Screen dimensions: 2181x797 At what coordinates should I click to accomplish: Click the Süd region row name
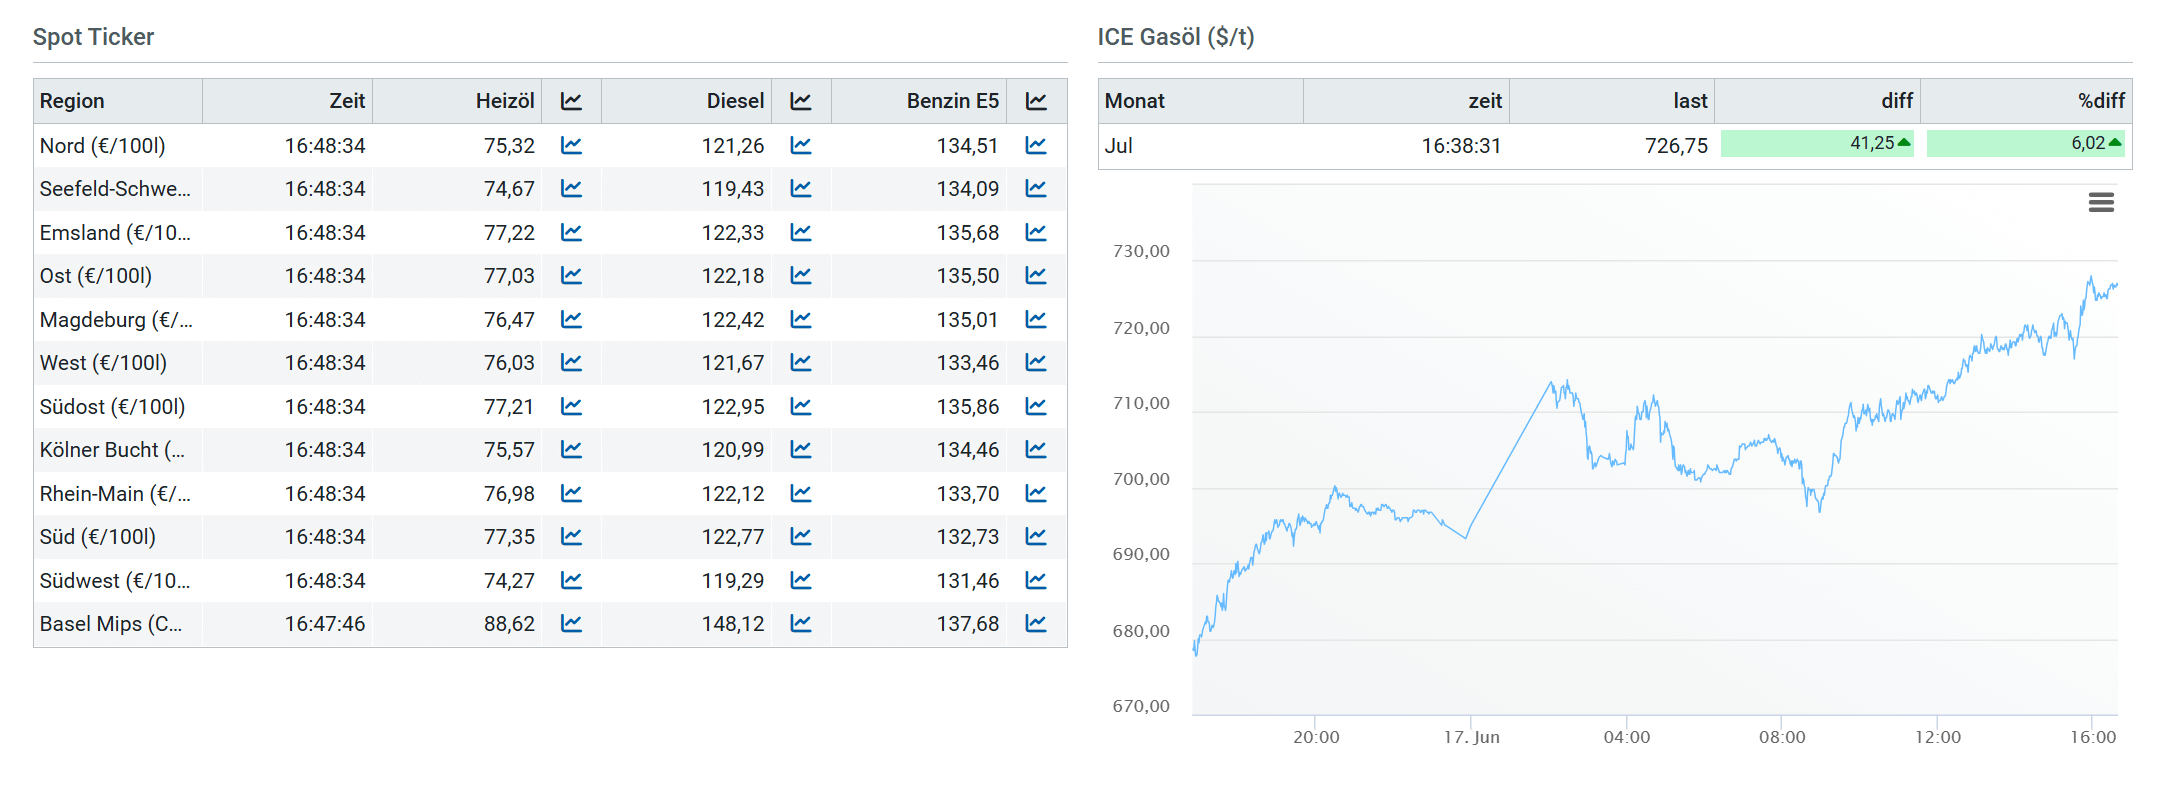pyautogui.click(x=98, y=537)
